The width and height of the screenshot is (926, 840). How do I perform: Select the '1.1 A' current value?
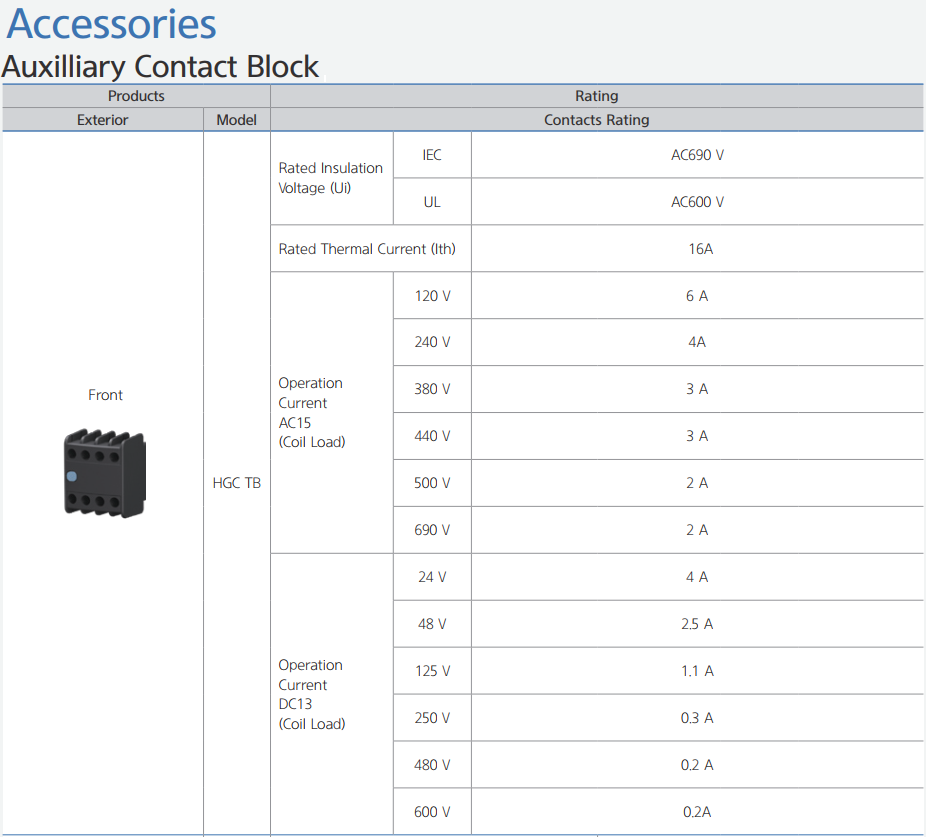tap(697, 670)
